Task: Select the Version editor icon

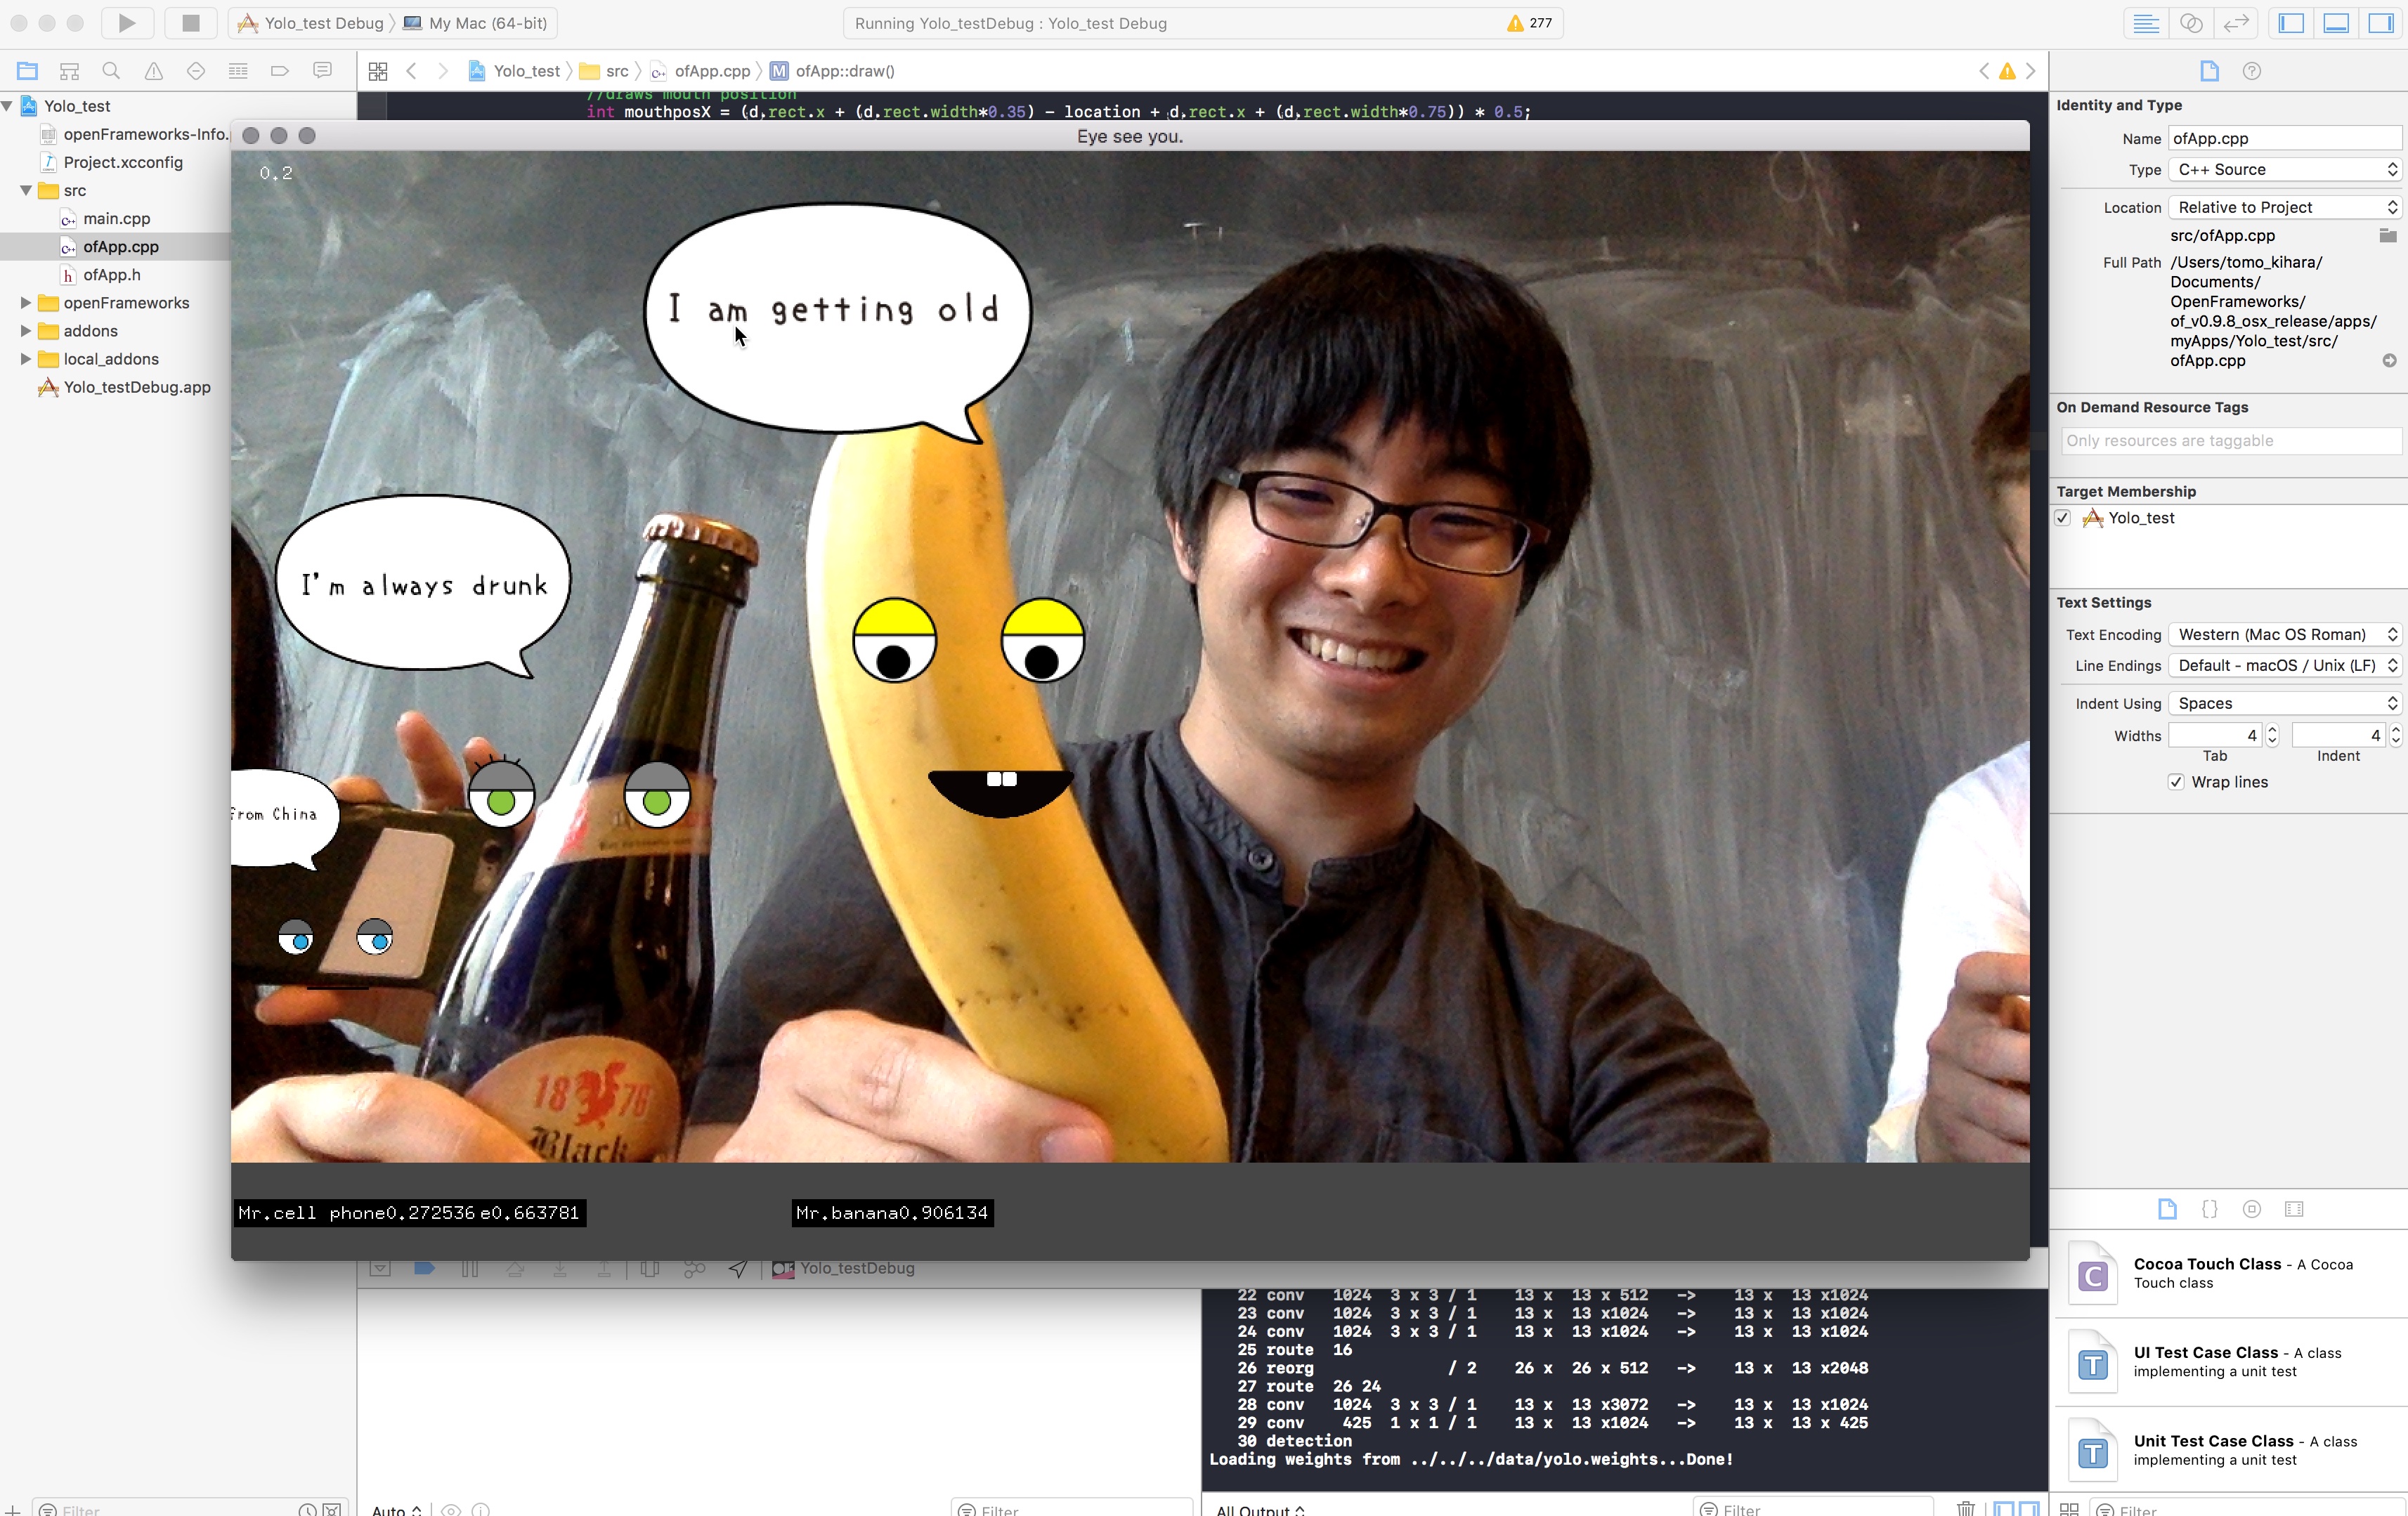Action: 2236,23
